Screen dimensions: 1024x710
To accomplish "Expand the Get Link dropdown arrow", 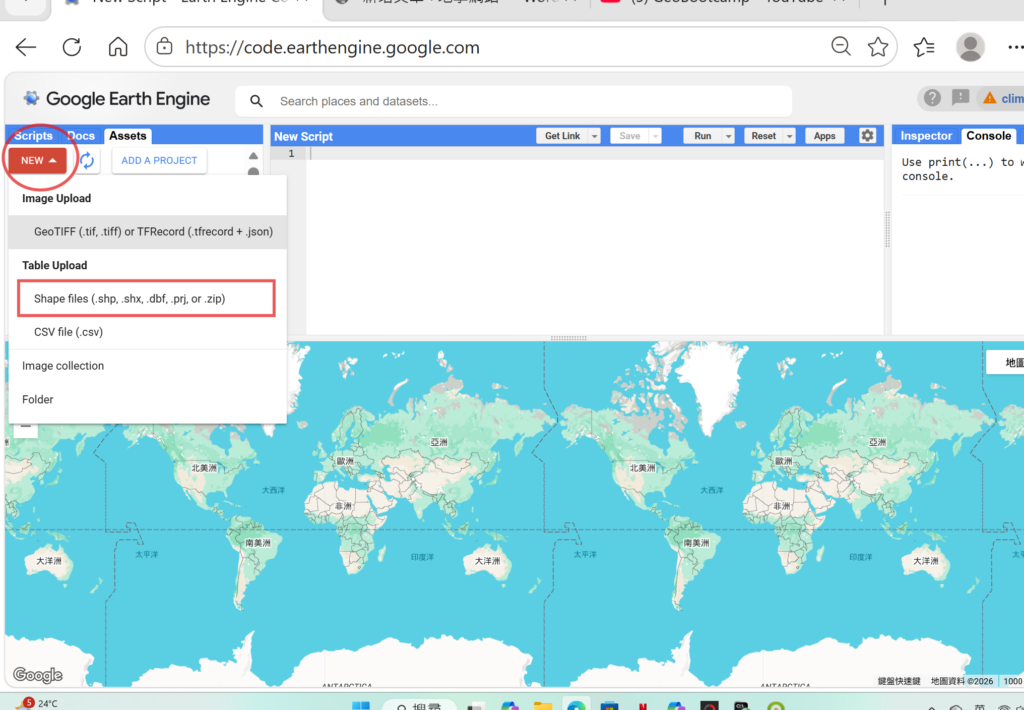I will (595, 136).
